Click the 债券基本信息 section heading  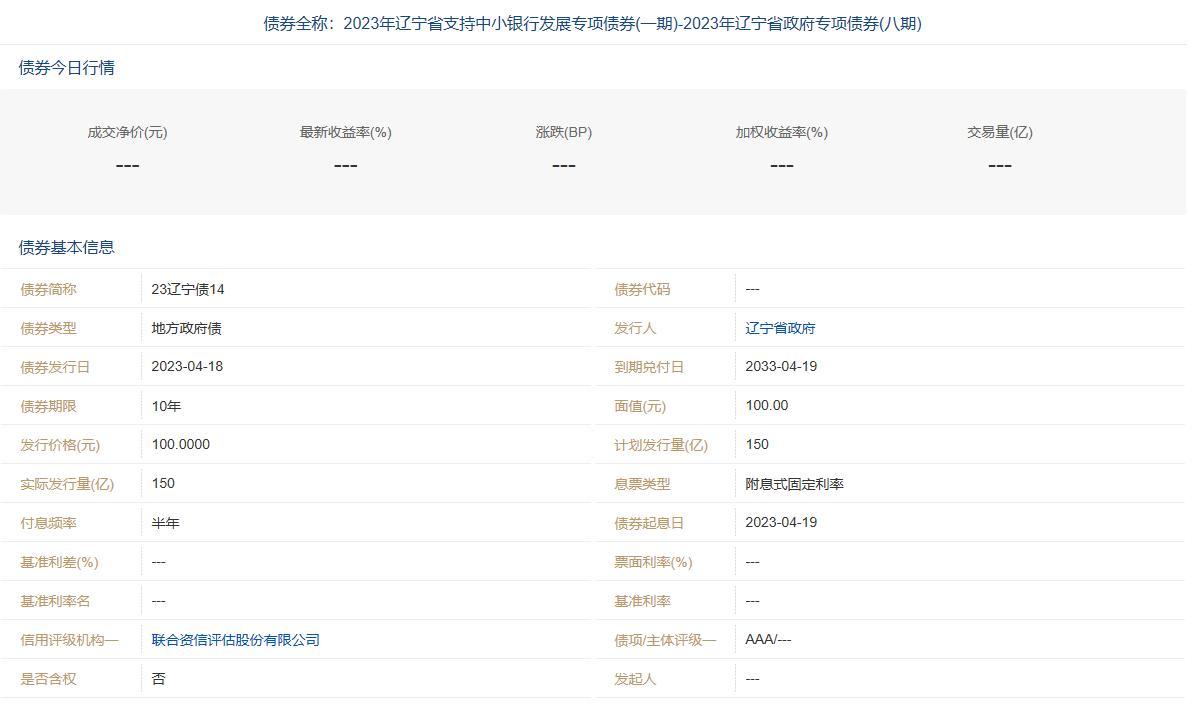[x=66, y=248]
